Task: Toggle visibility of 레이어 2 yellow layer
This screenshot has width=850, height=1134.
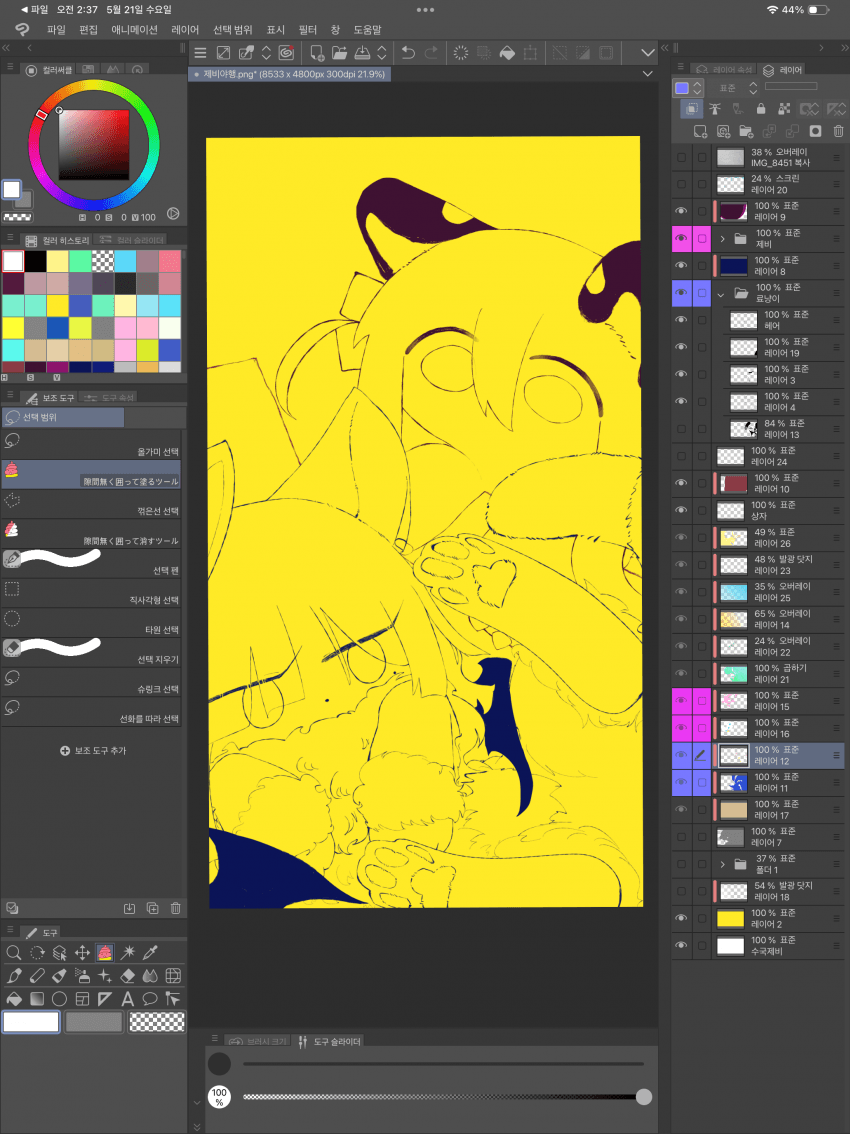Action: [681, 918]
